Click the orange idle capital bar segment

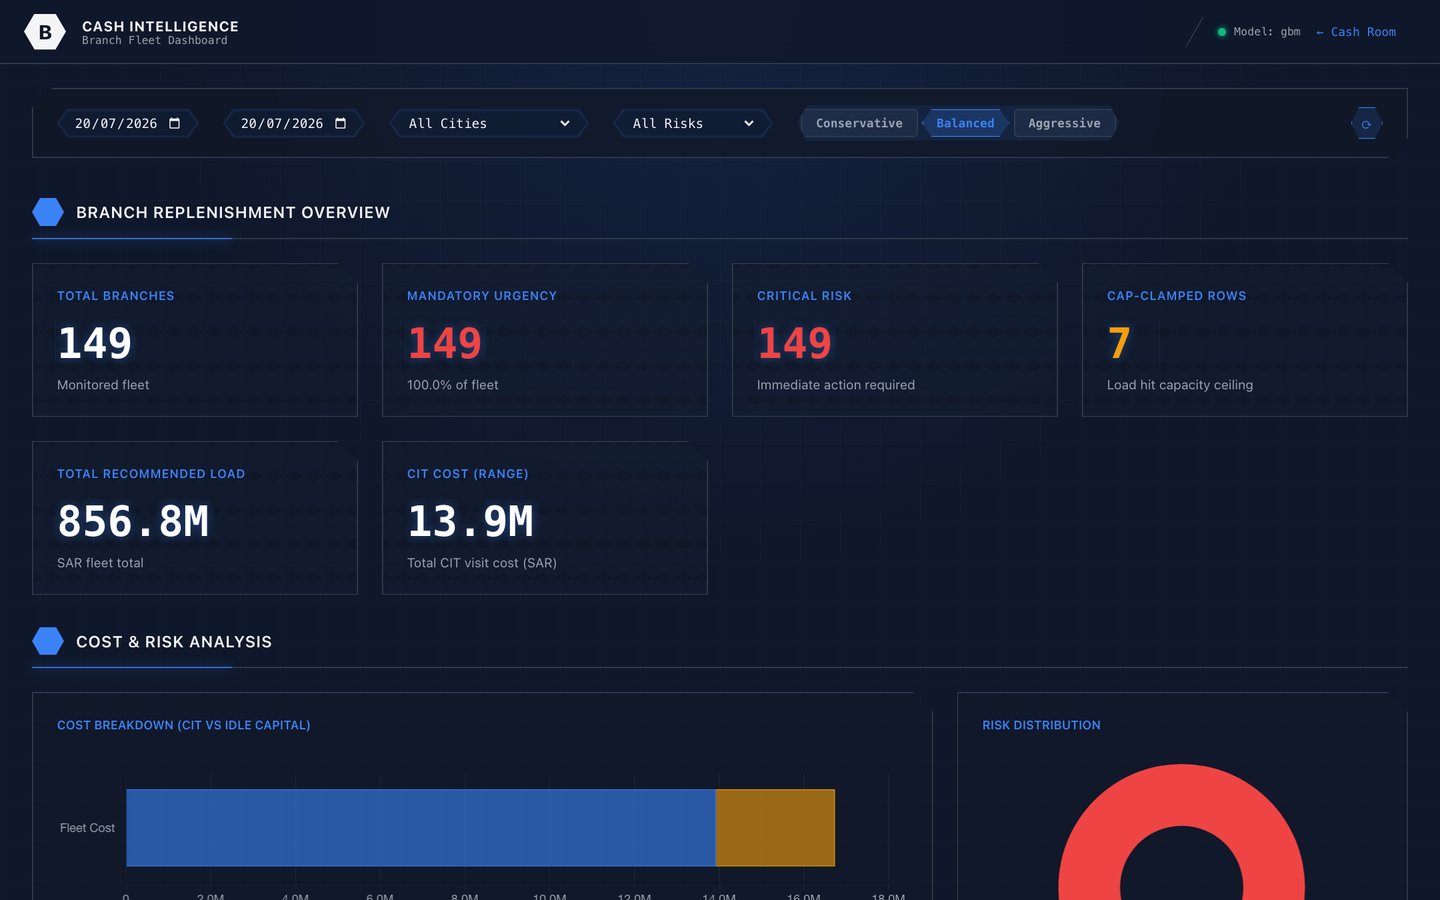(x=775, y=828)
